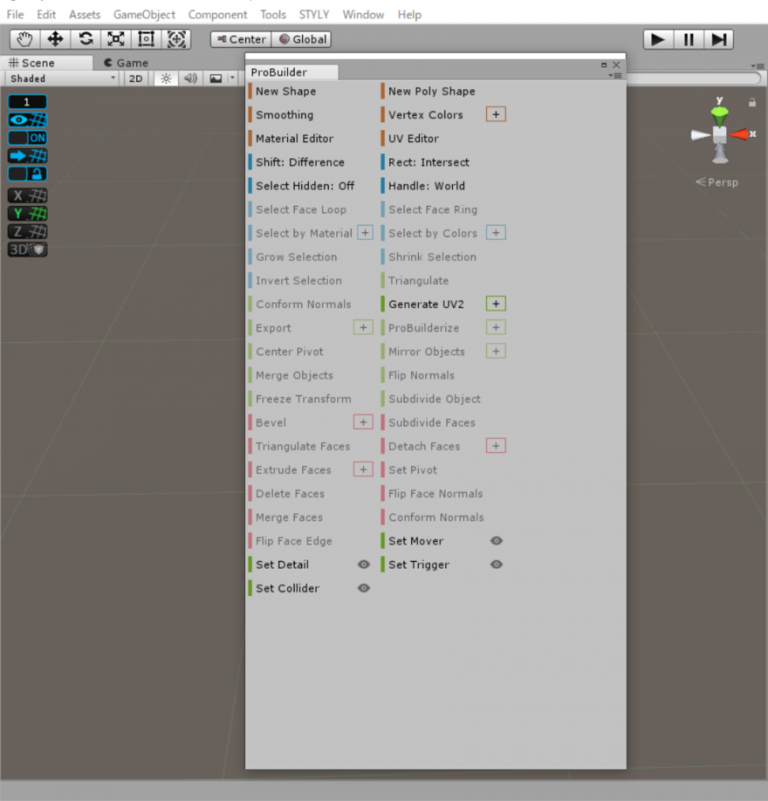Toggle Set Collider visibility eye
768x801 pixels.
tap(364, 589)
